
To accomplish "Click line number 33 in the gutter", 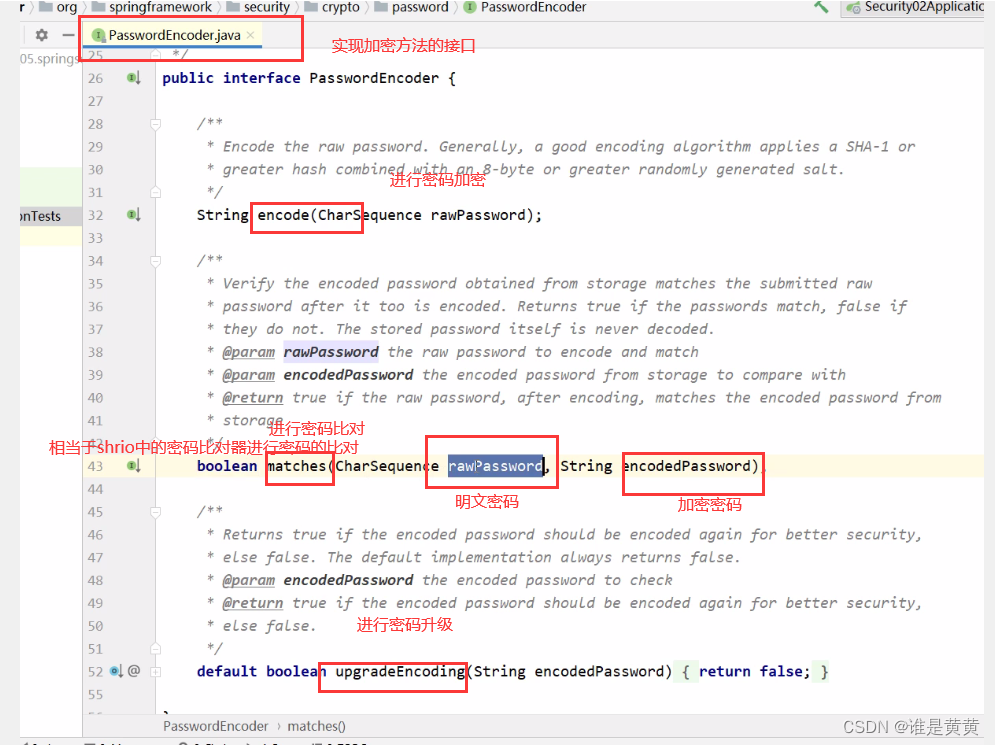I will click(96, 238).
